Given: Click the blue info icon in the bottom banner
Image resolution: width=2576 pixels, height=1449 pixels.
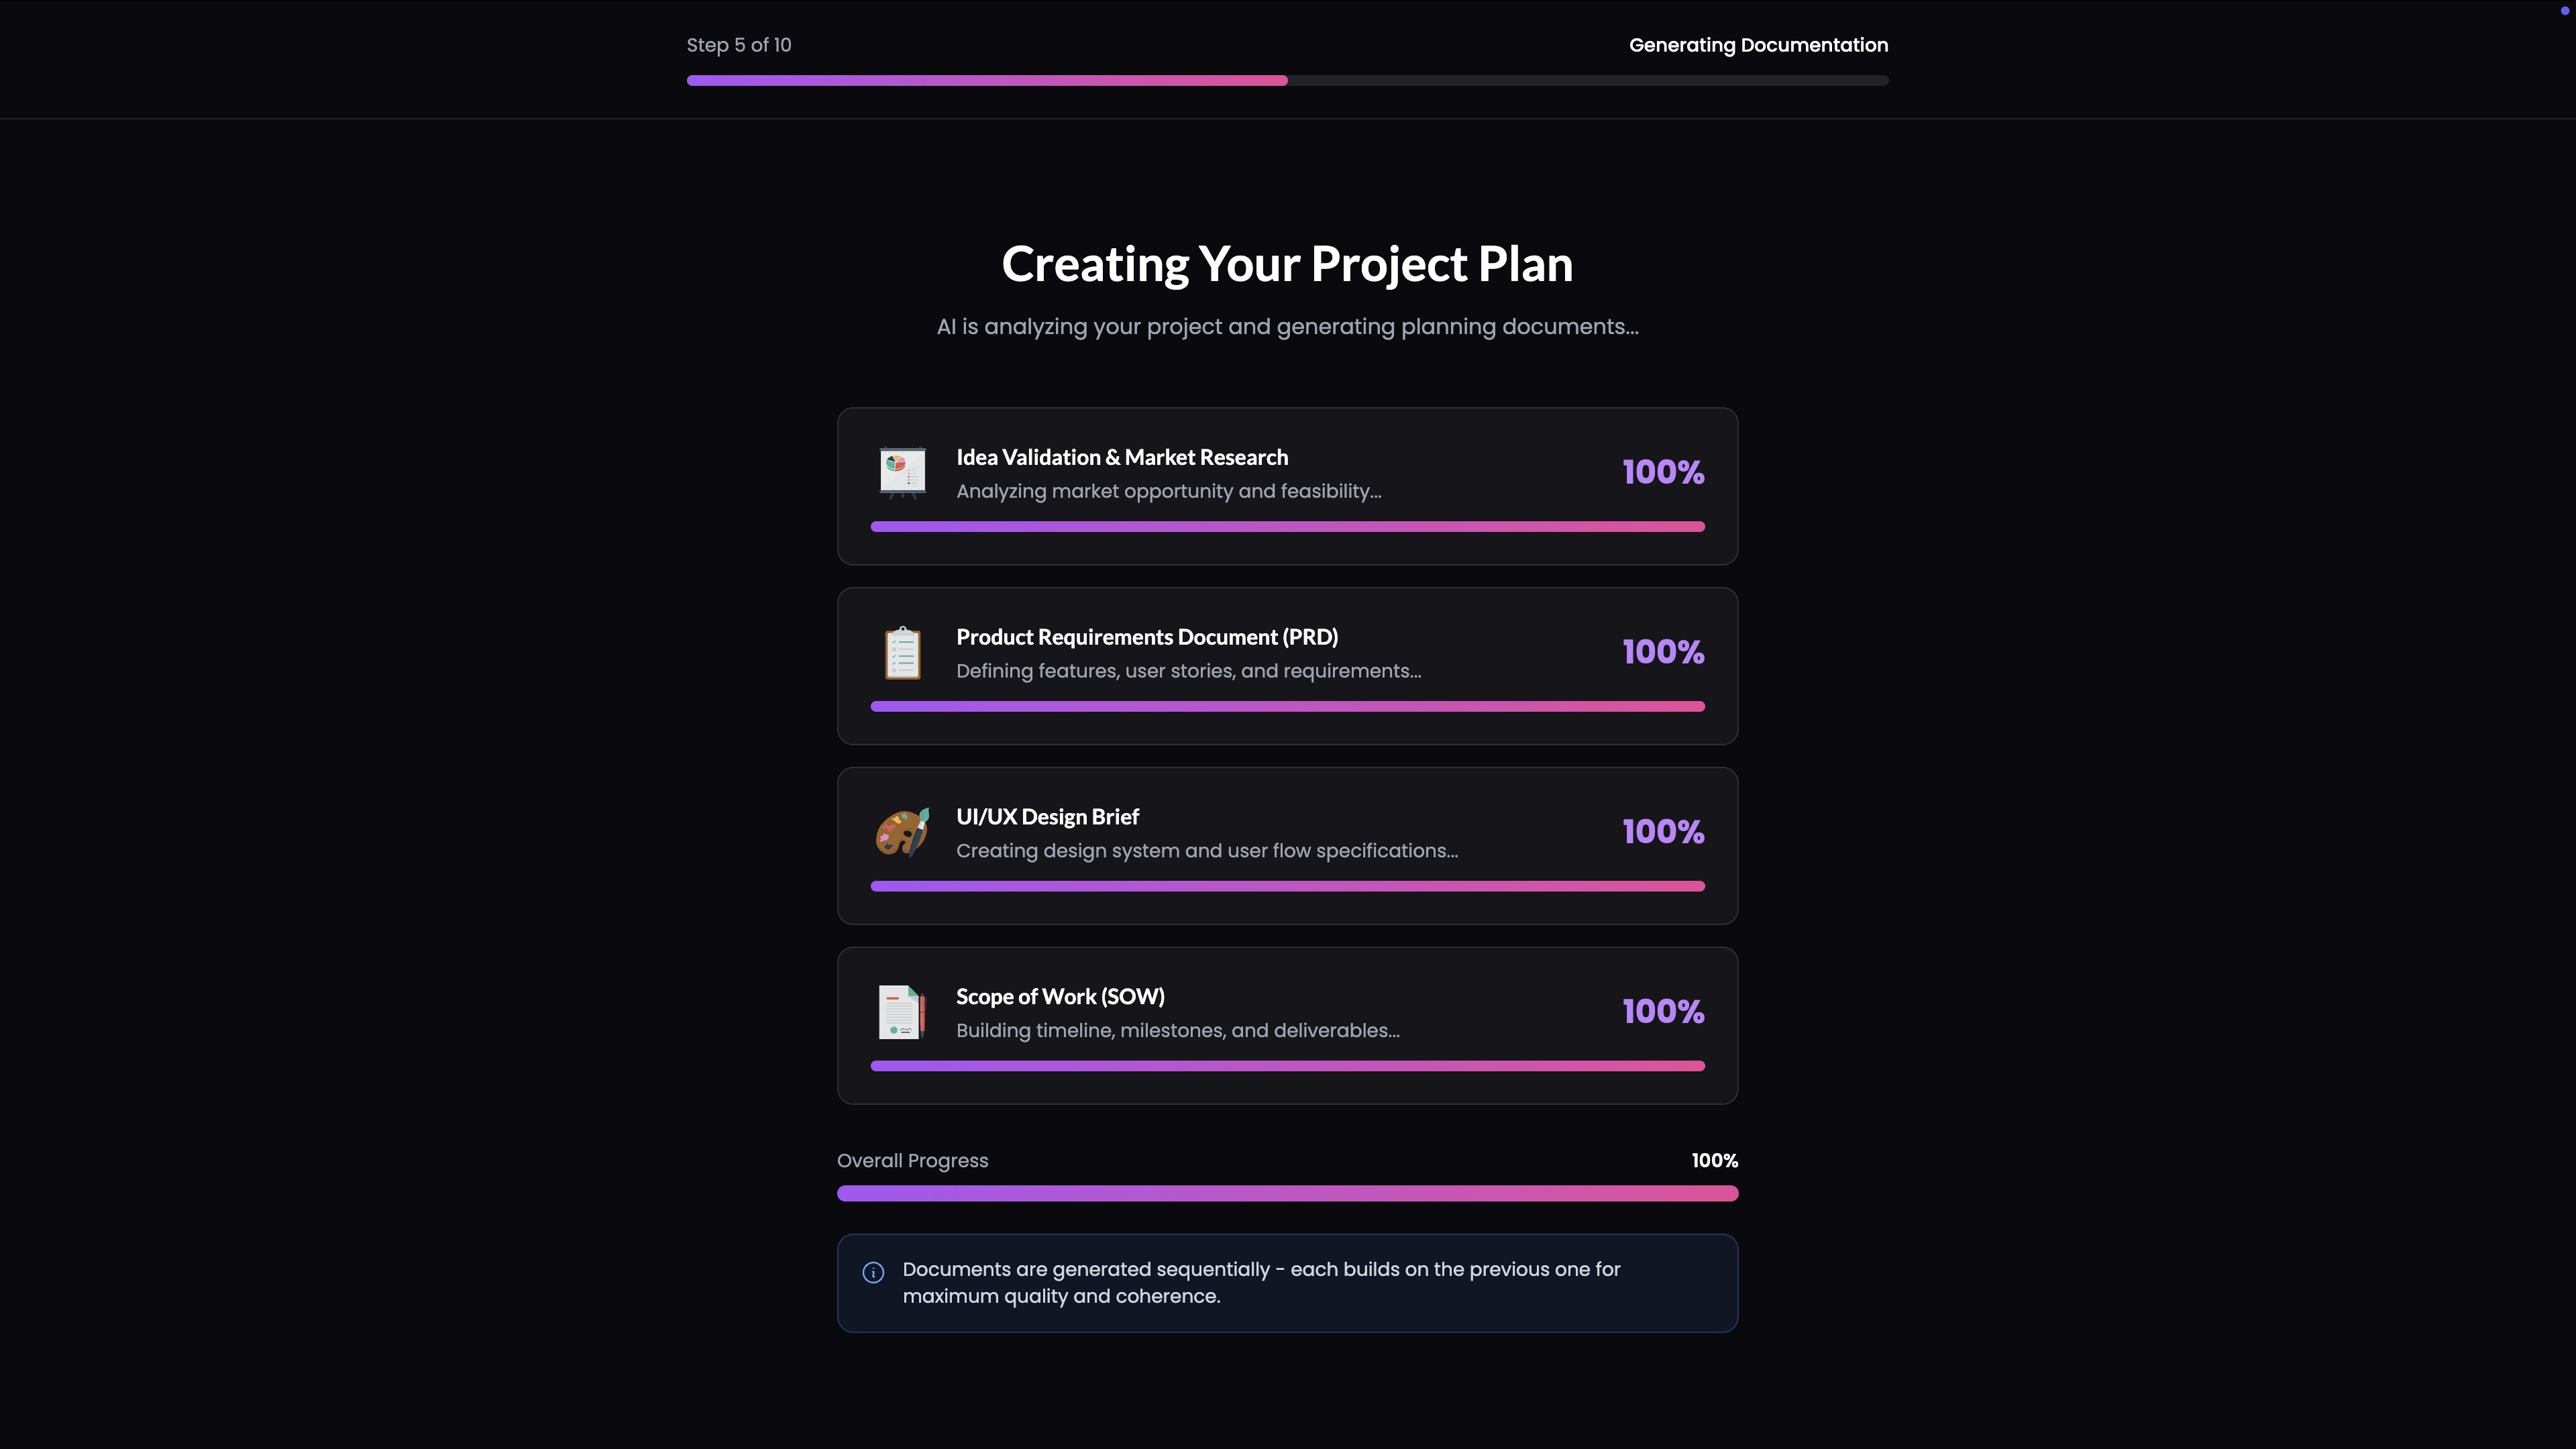Looking at the screenshot, I should tap(872, 1273).
